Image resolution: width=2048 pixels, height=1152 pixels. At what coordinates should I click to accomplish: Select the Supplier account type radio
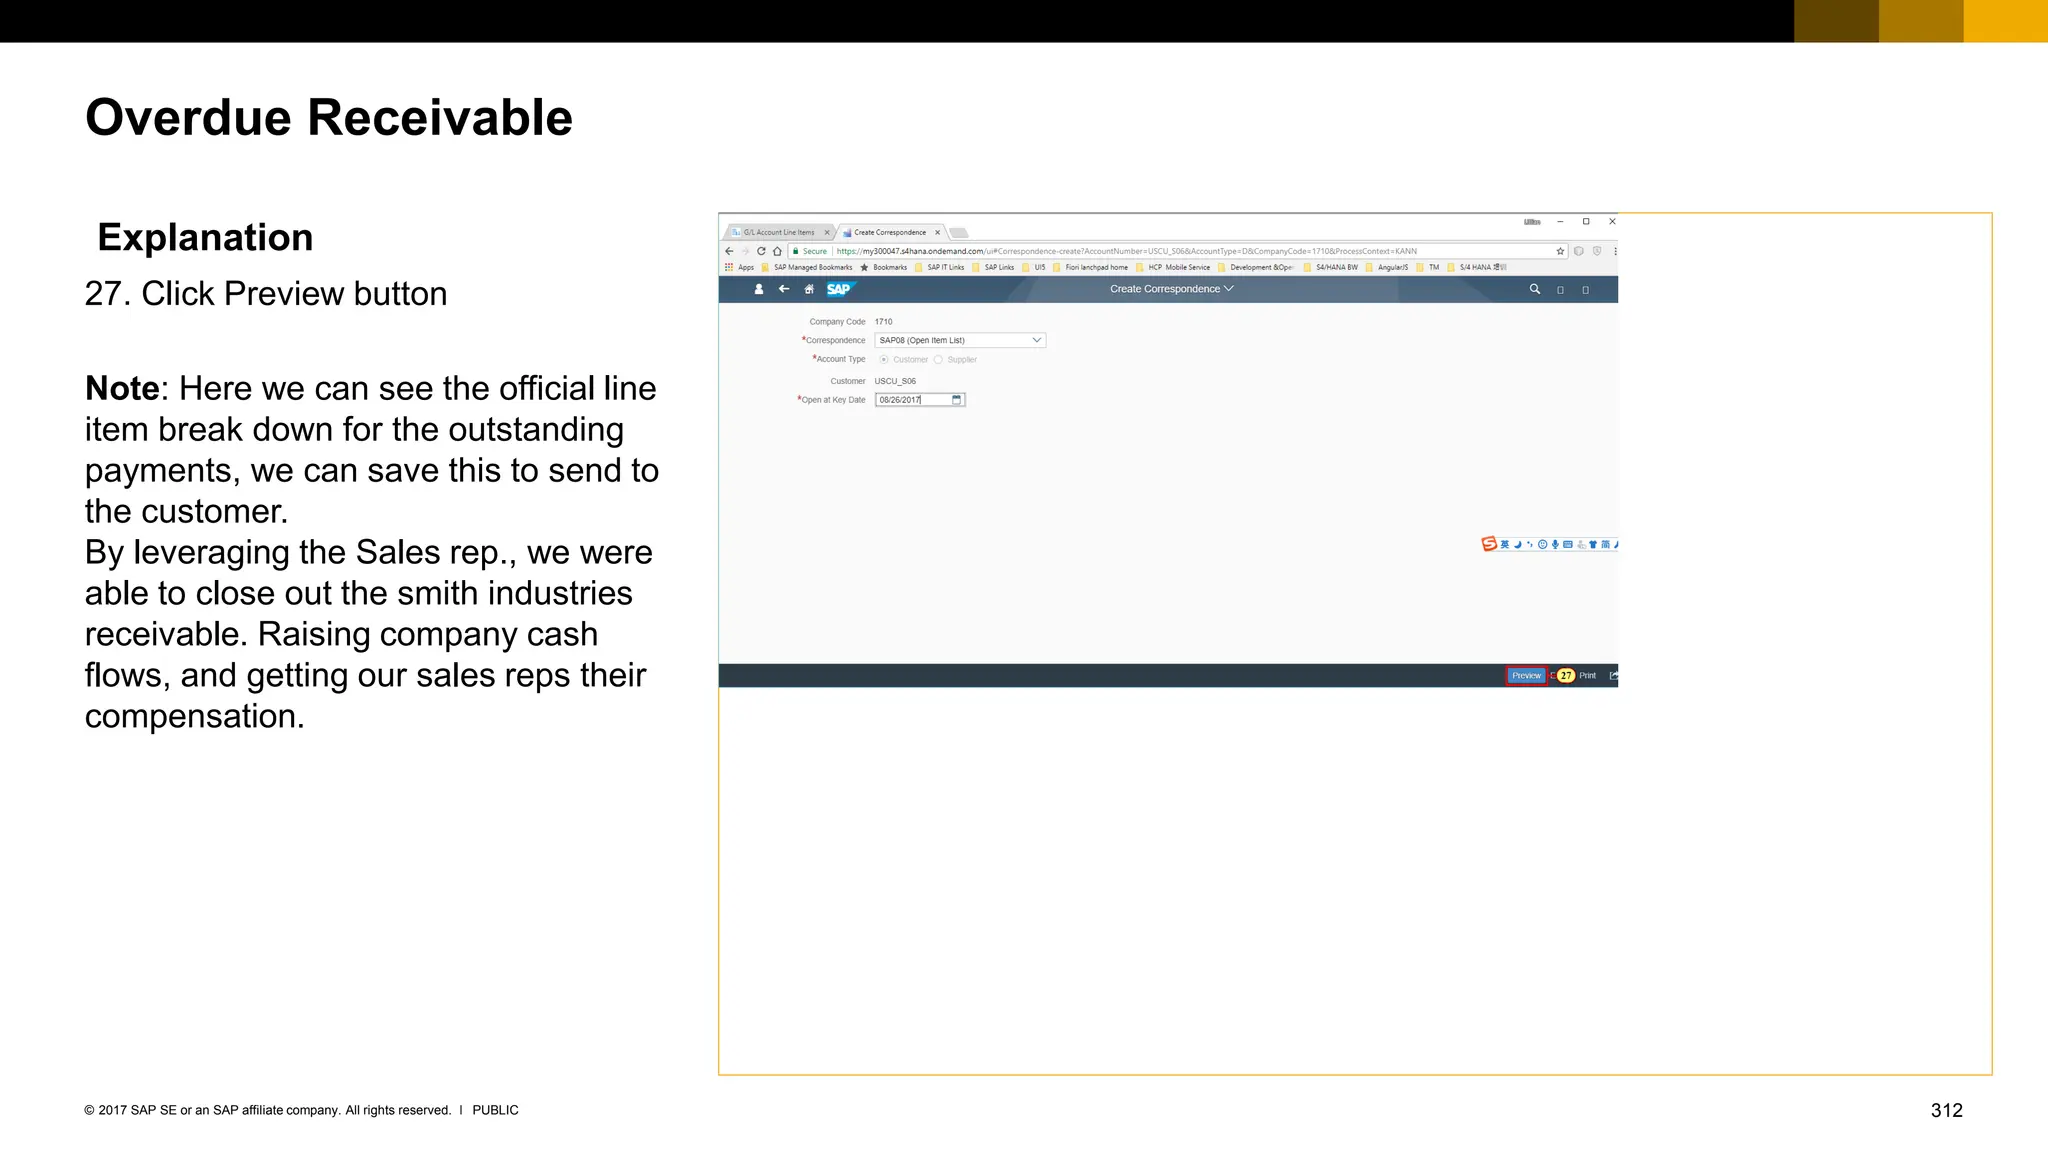[x=938, y=360]
